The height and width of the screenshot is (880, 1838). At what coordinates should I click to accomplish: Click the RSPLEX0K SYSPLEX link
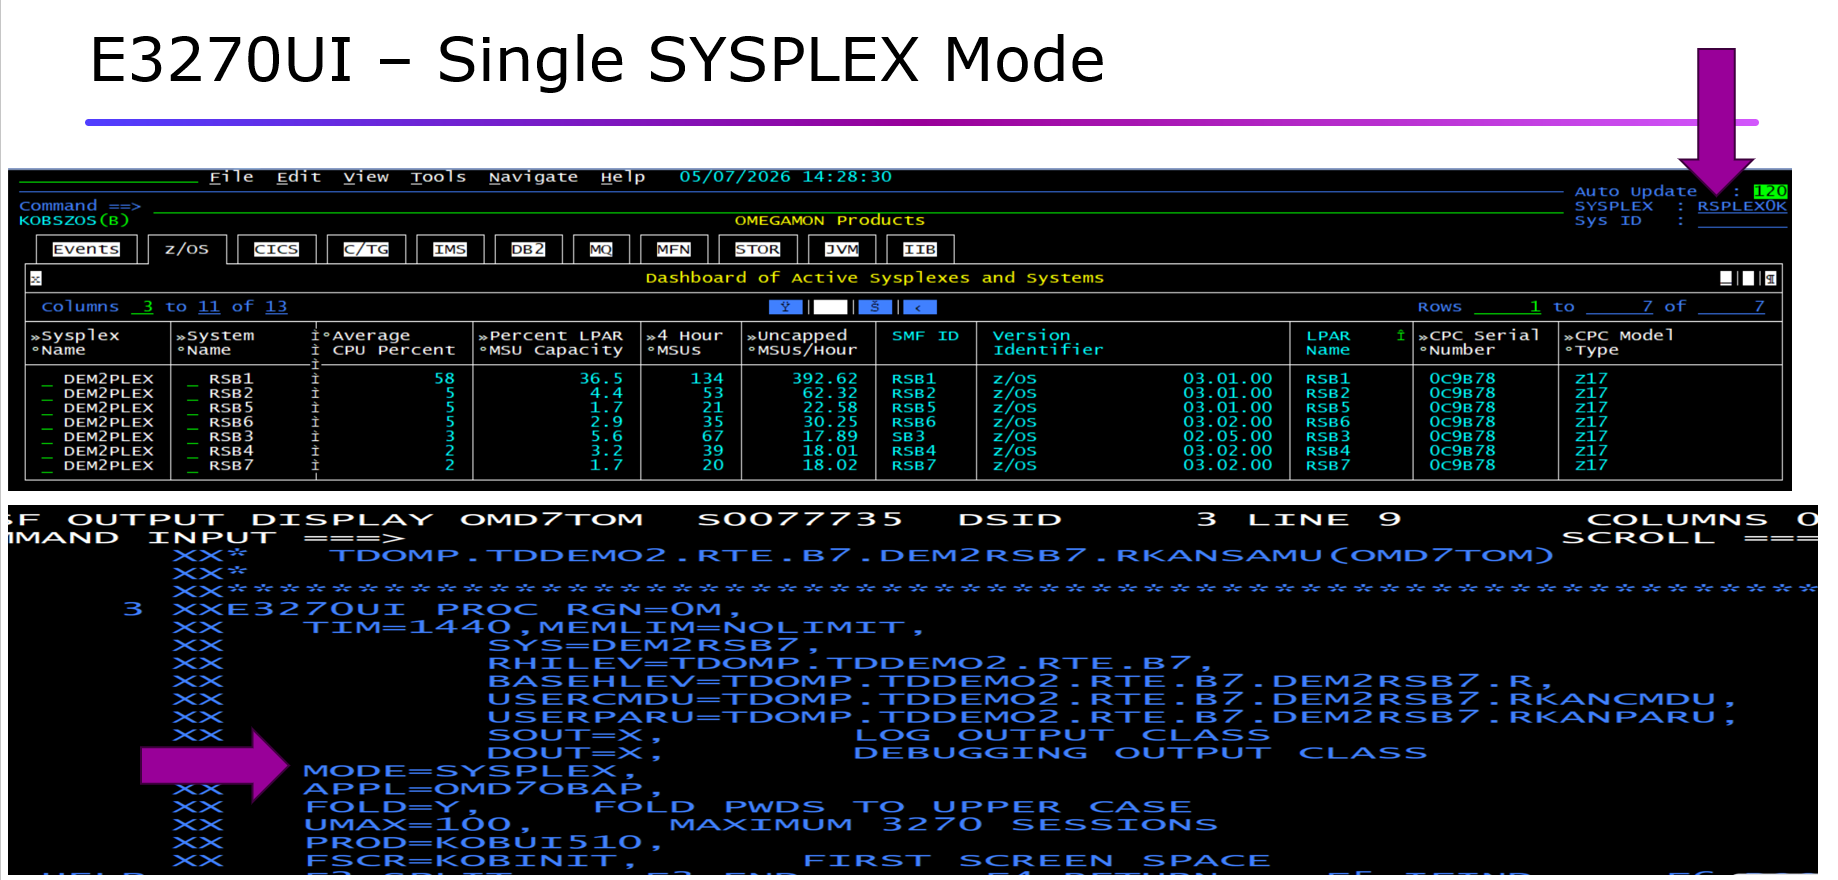click(x=1742, y=206)
